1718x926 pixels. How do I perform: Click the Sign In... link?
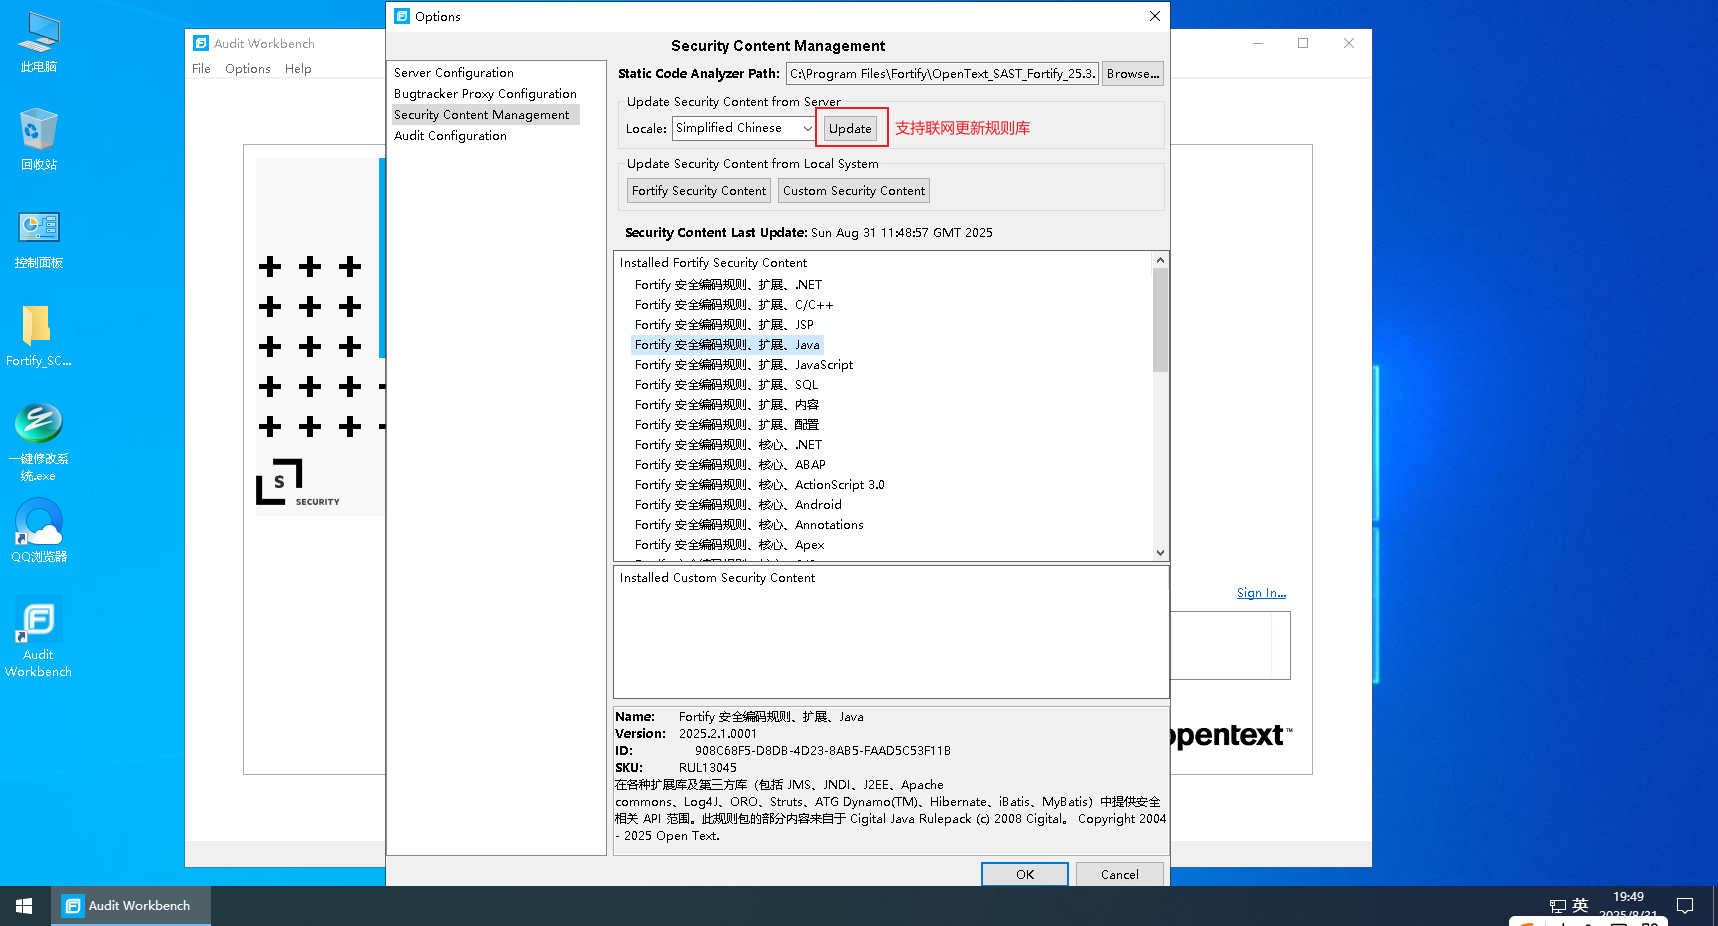point(1261,593)
